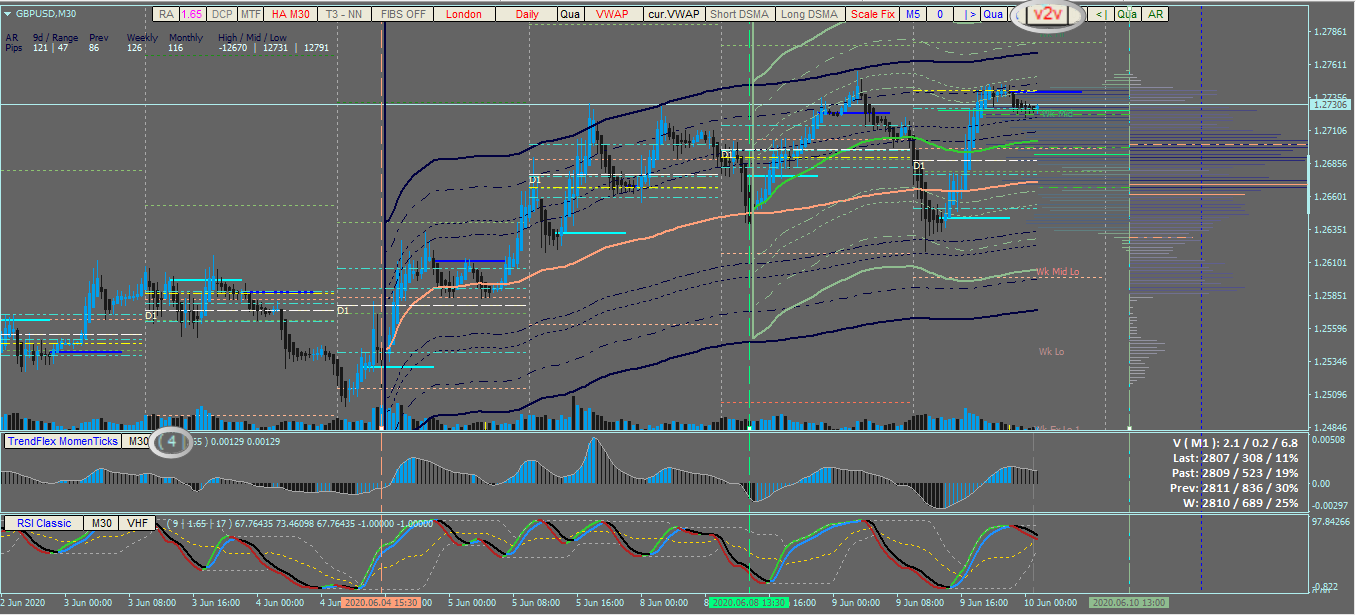Viewport: 1356px width, 615px height.
Task: Toggle the Long DSMA button
Action: 810,14
